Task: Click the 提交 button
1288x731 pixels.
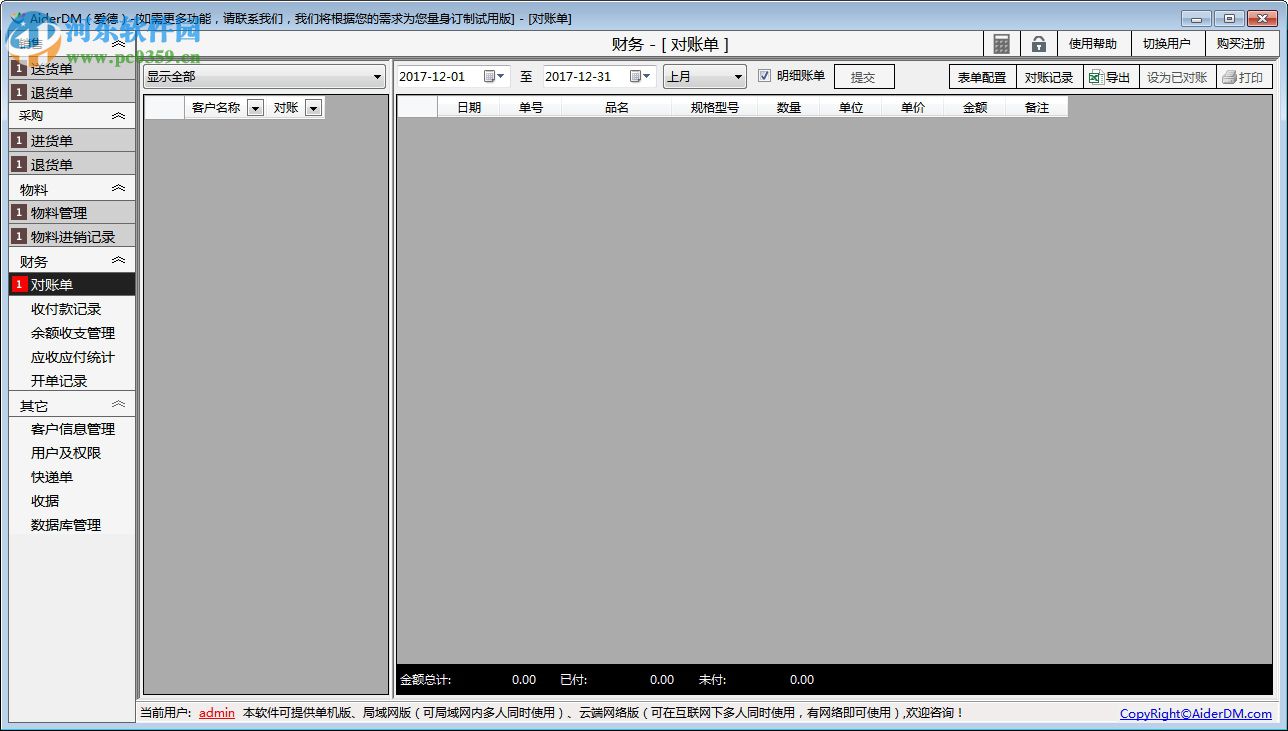Action: 864,77
